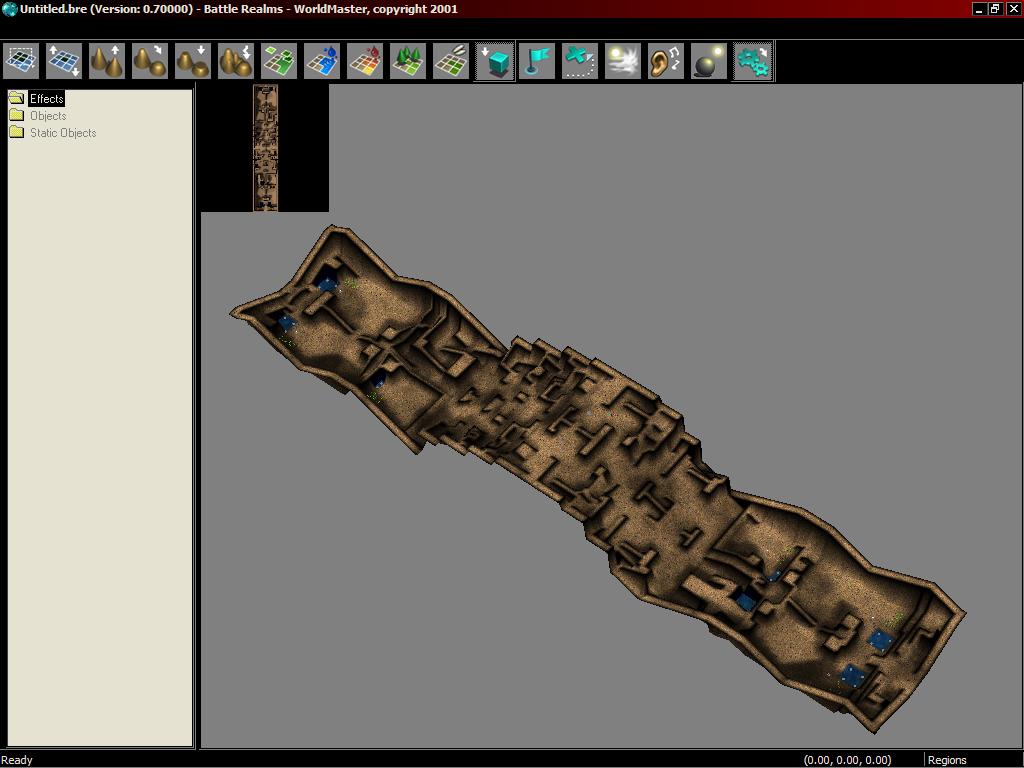1024x768 pixels.
Task: Select the forest trees placement tool
Action: pyautogui.click(x=408, y=61)
